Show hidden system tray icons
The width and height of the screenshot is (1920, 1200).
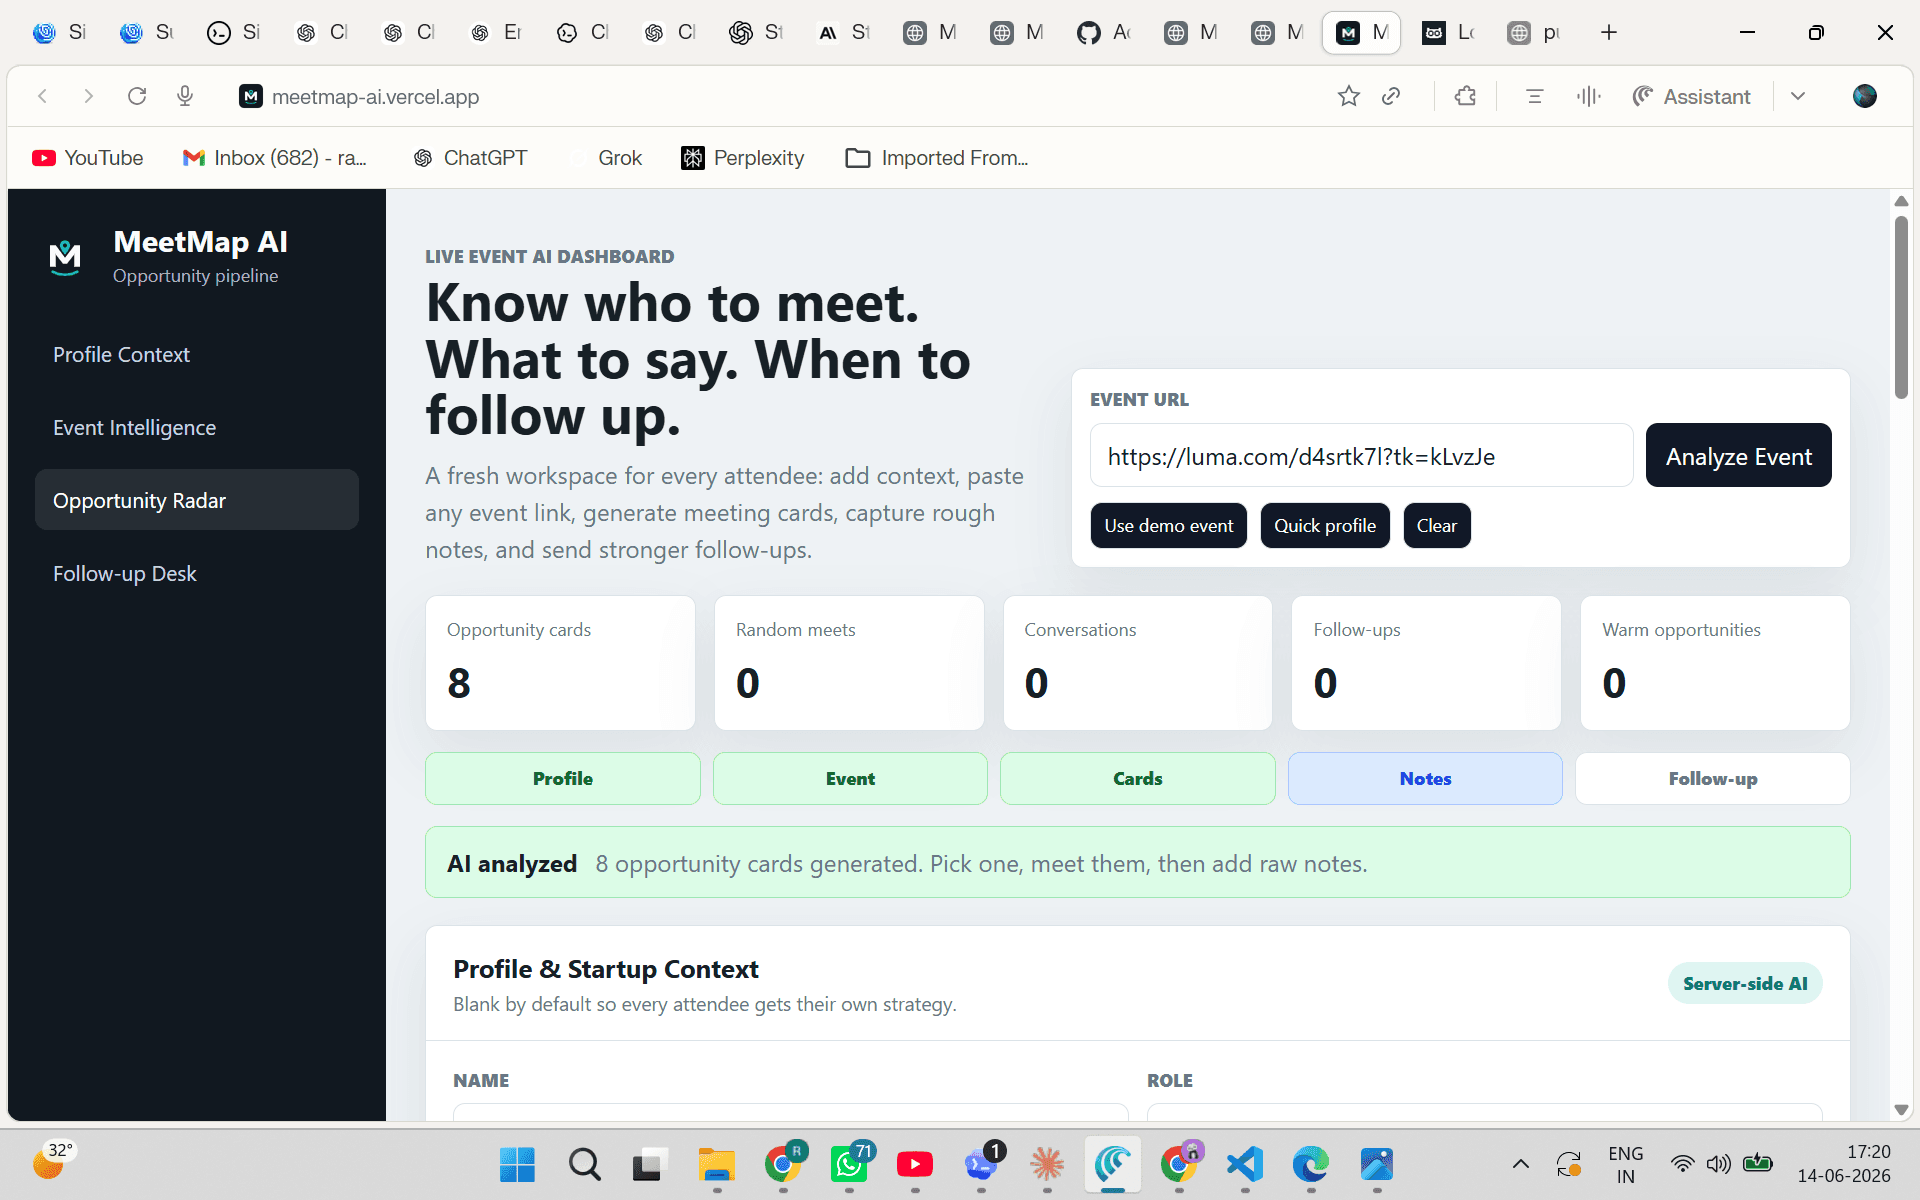1520,1164
